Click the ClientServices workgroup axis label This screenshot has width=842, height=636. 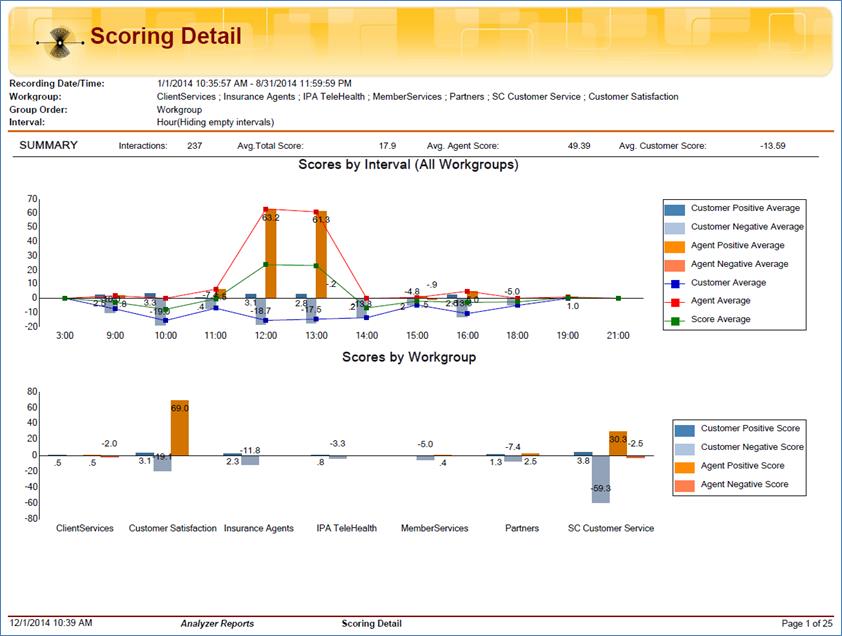point(85,528)
